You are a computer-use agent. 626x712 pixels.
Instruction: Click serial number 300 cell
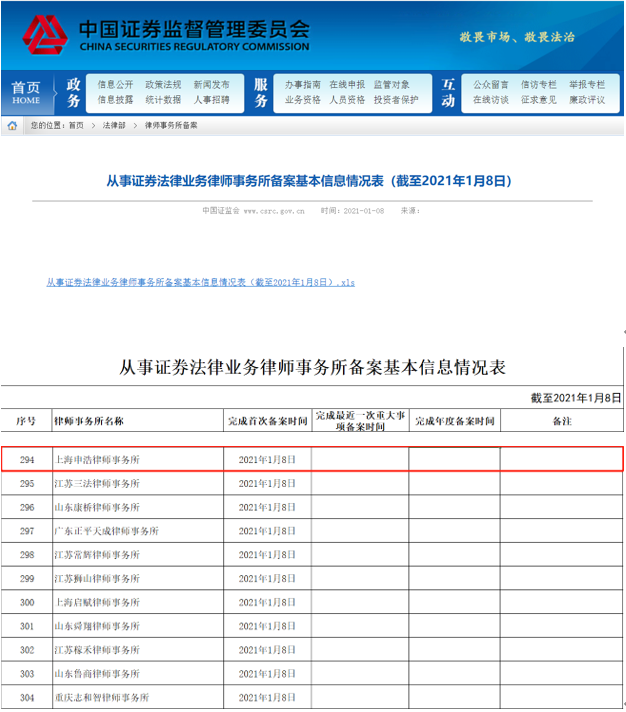coord(27,602)
